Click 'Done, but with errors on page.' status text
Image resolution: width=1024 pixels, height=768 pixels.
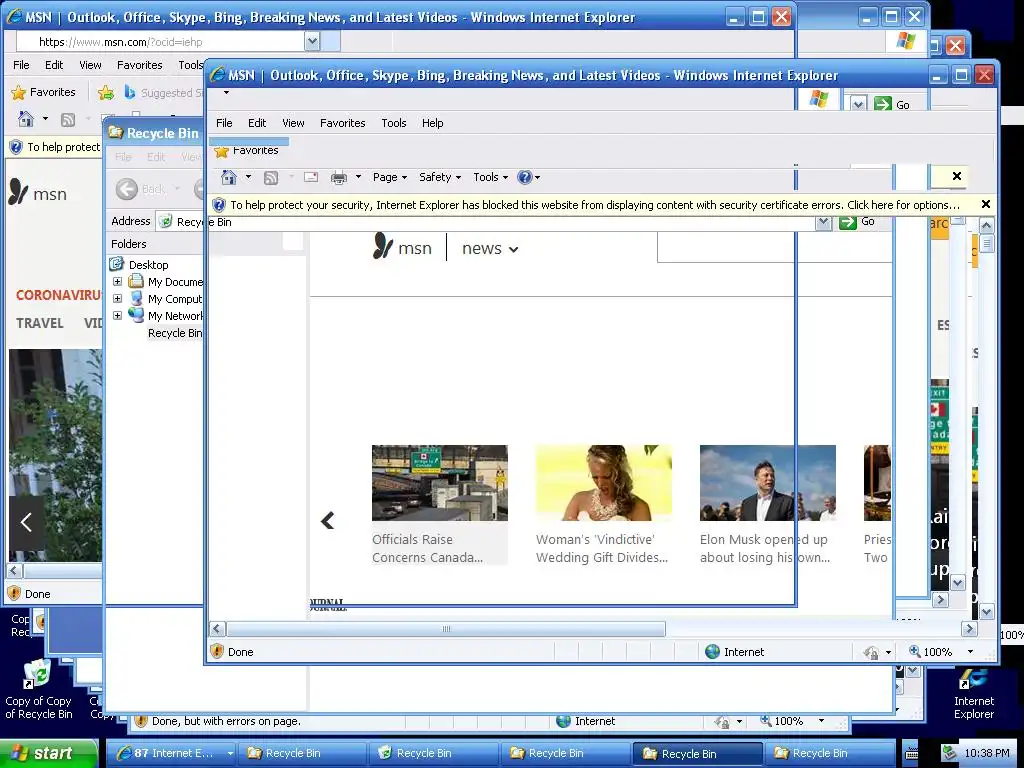pos(226,721)
